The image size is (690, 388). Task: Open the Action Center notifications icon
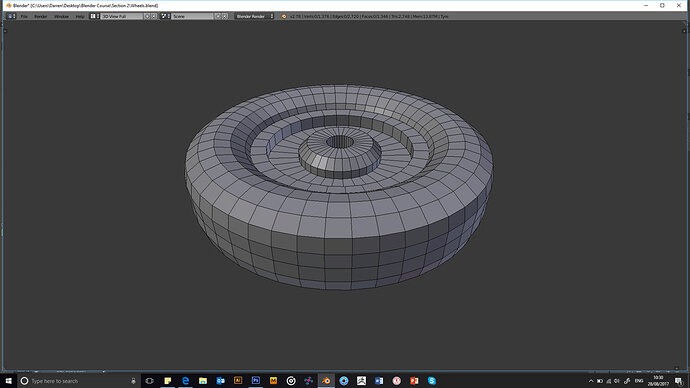[679, 381]
